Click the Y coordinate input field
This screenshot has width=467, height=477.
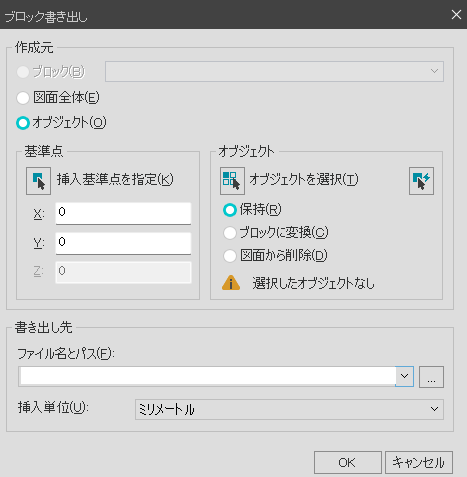[123, 243]
